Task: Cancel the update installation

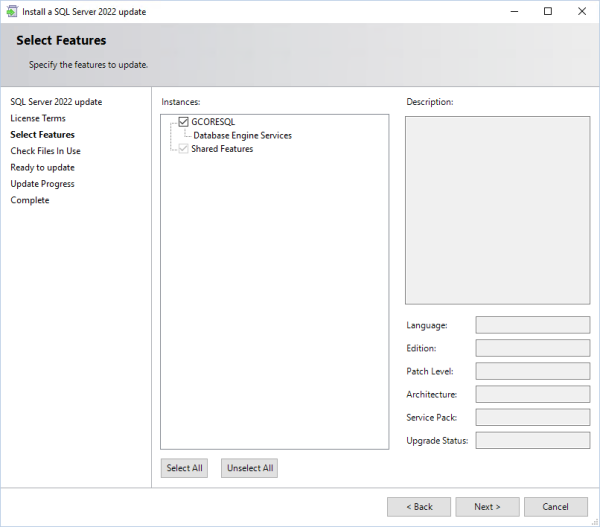Action: tap(555, 507)
